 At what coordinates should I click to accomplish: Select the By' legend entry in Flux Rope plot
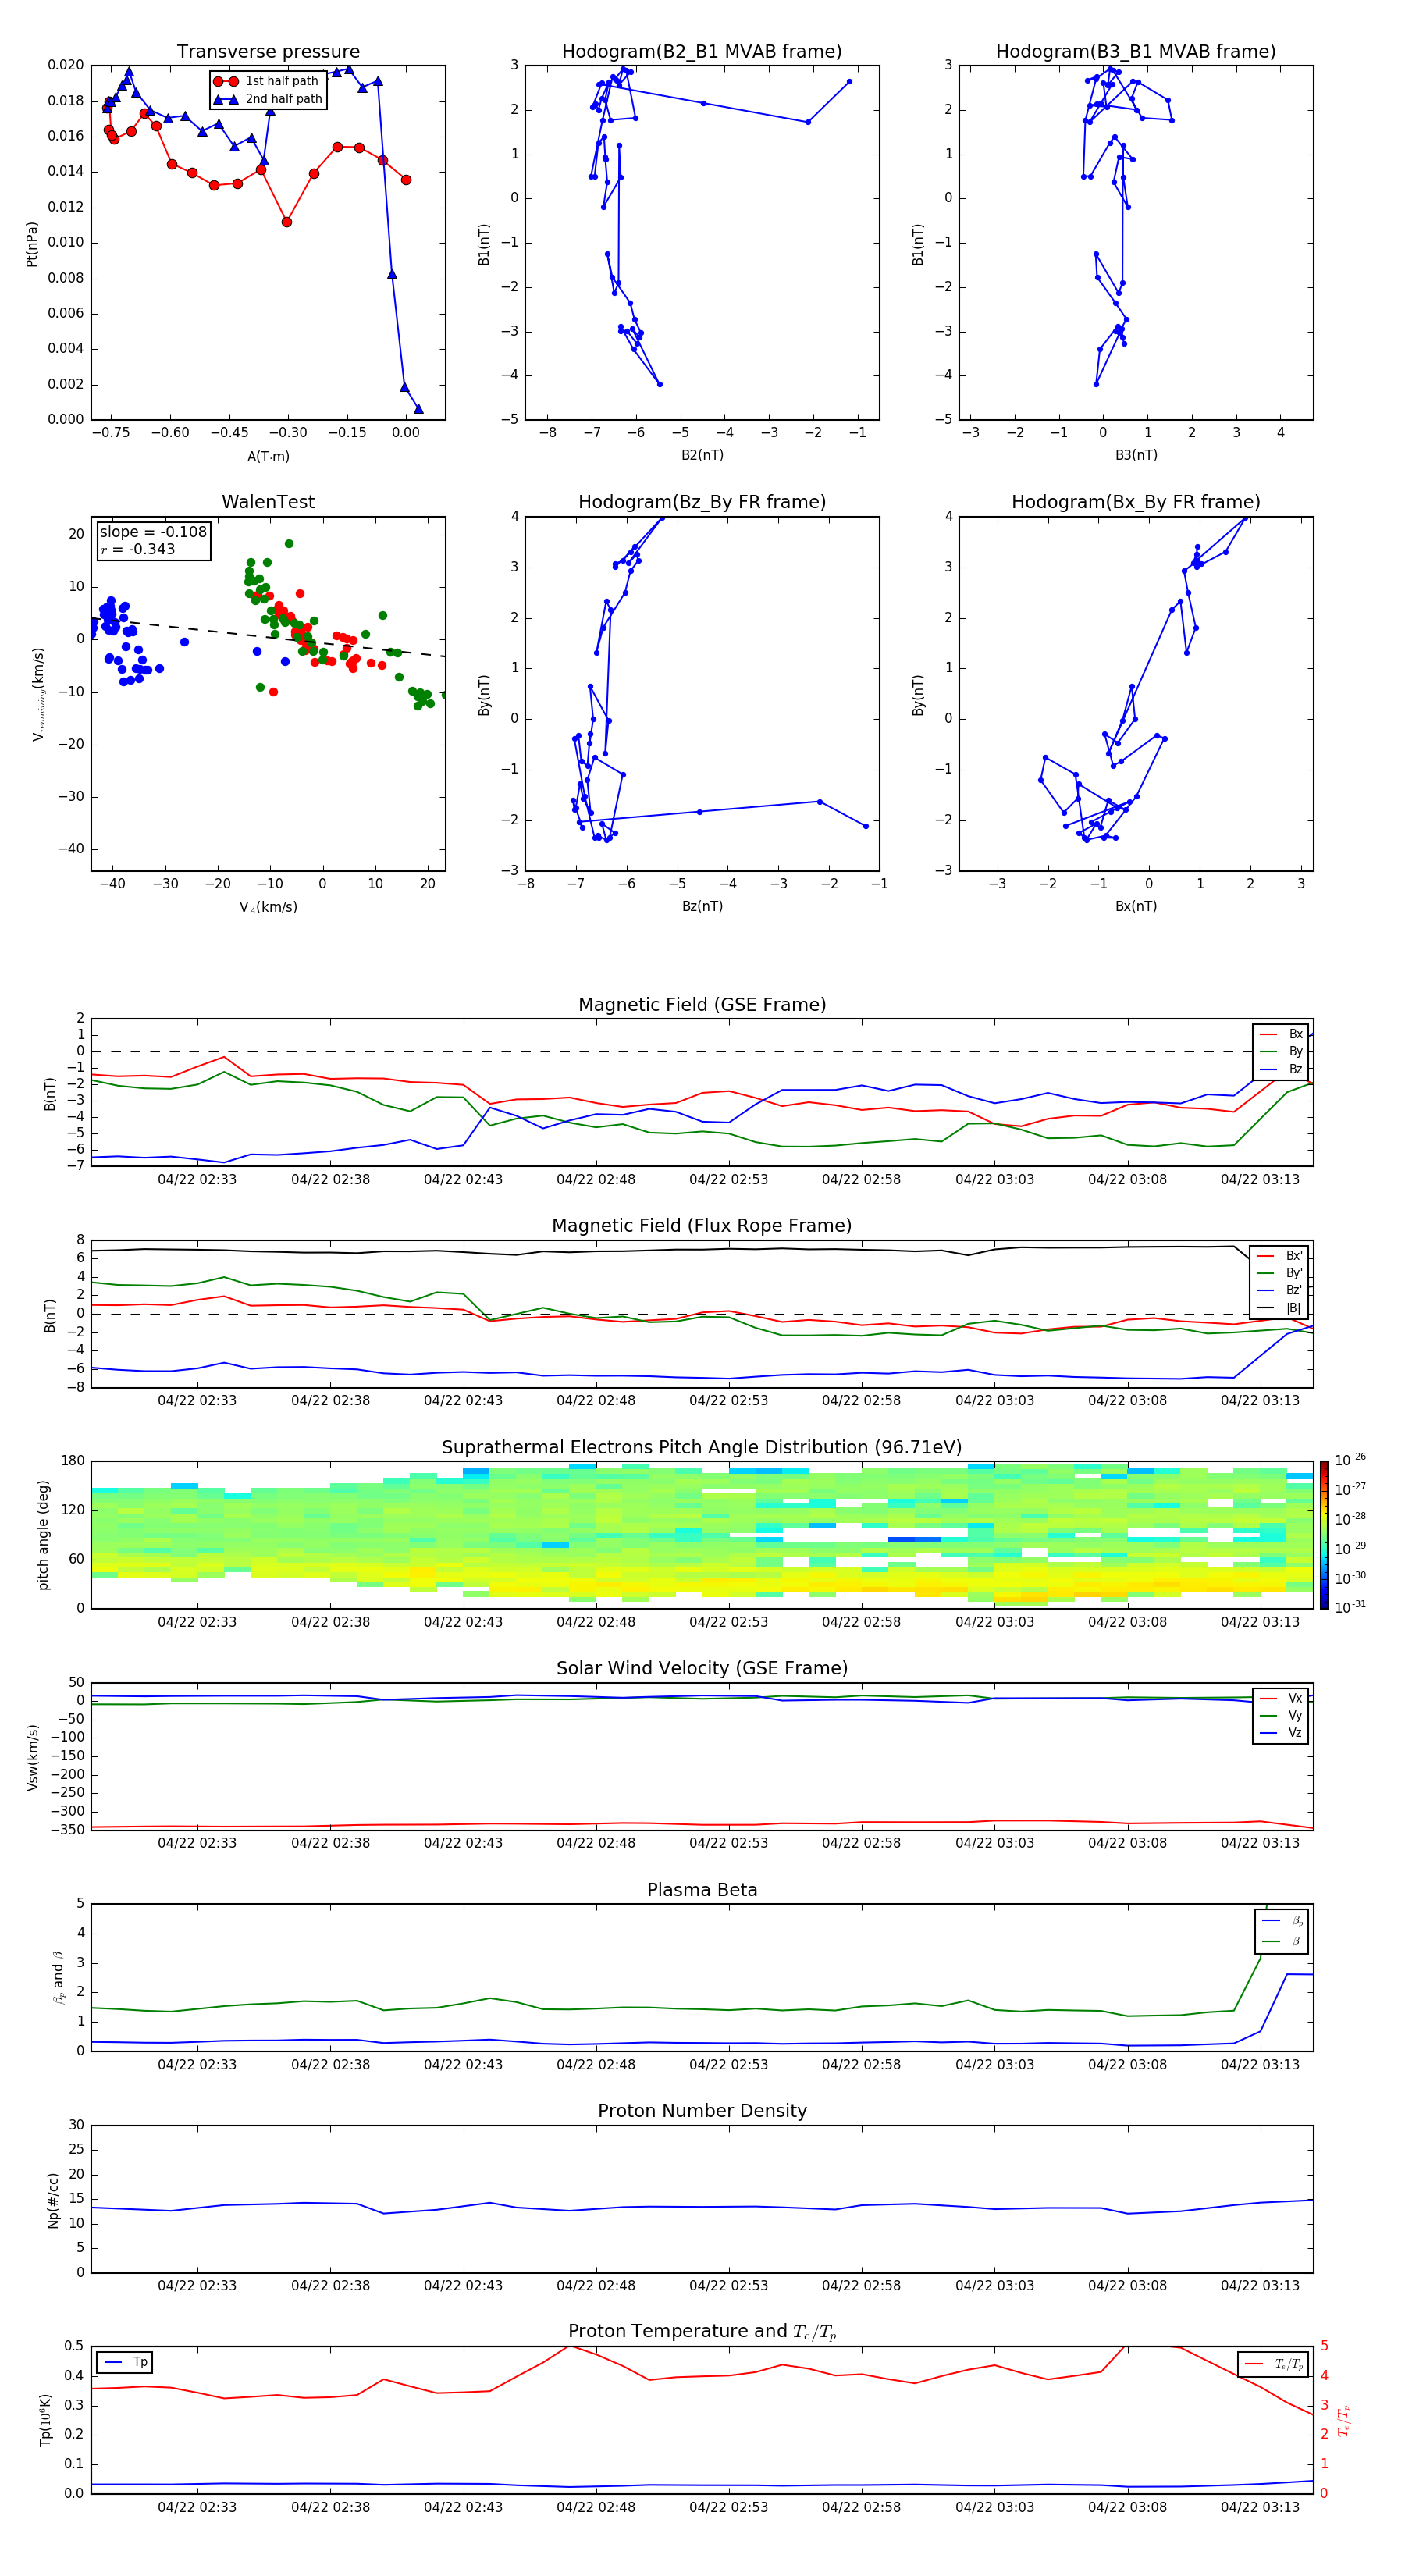[x=1280, y=1273]
